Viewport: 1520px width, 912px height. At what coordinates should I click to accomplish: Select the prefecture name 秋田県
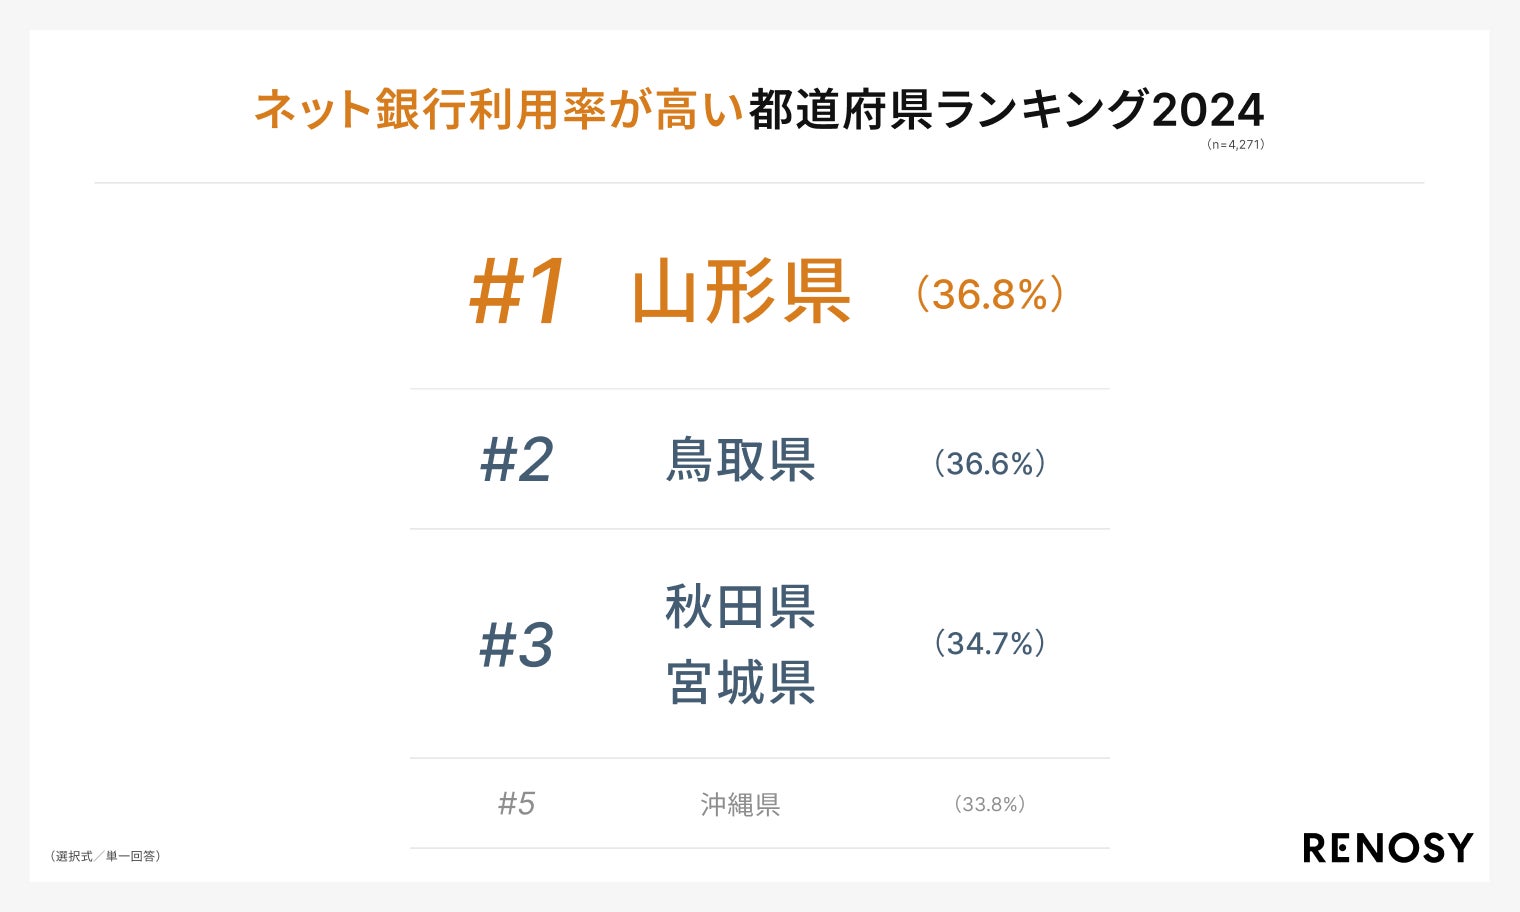[x=741, y=607]
